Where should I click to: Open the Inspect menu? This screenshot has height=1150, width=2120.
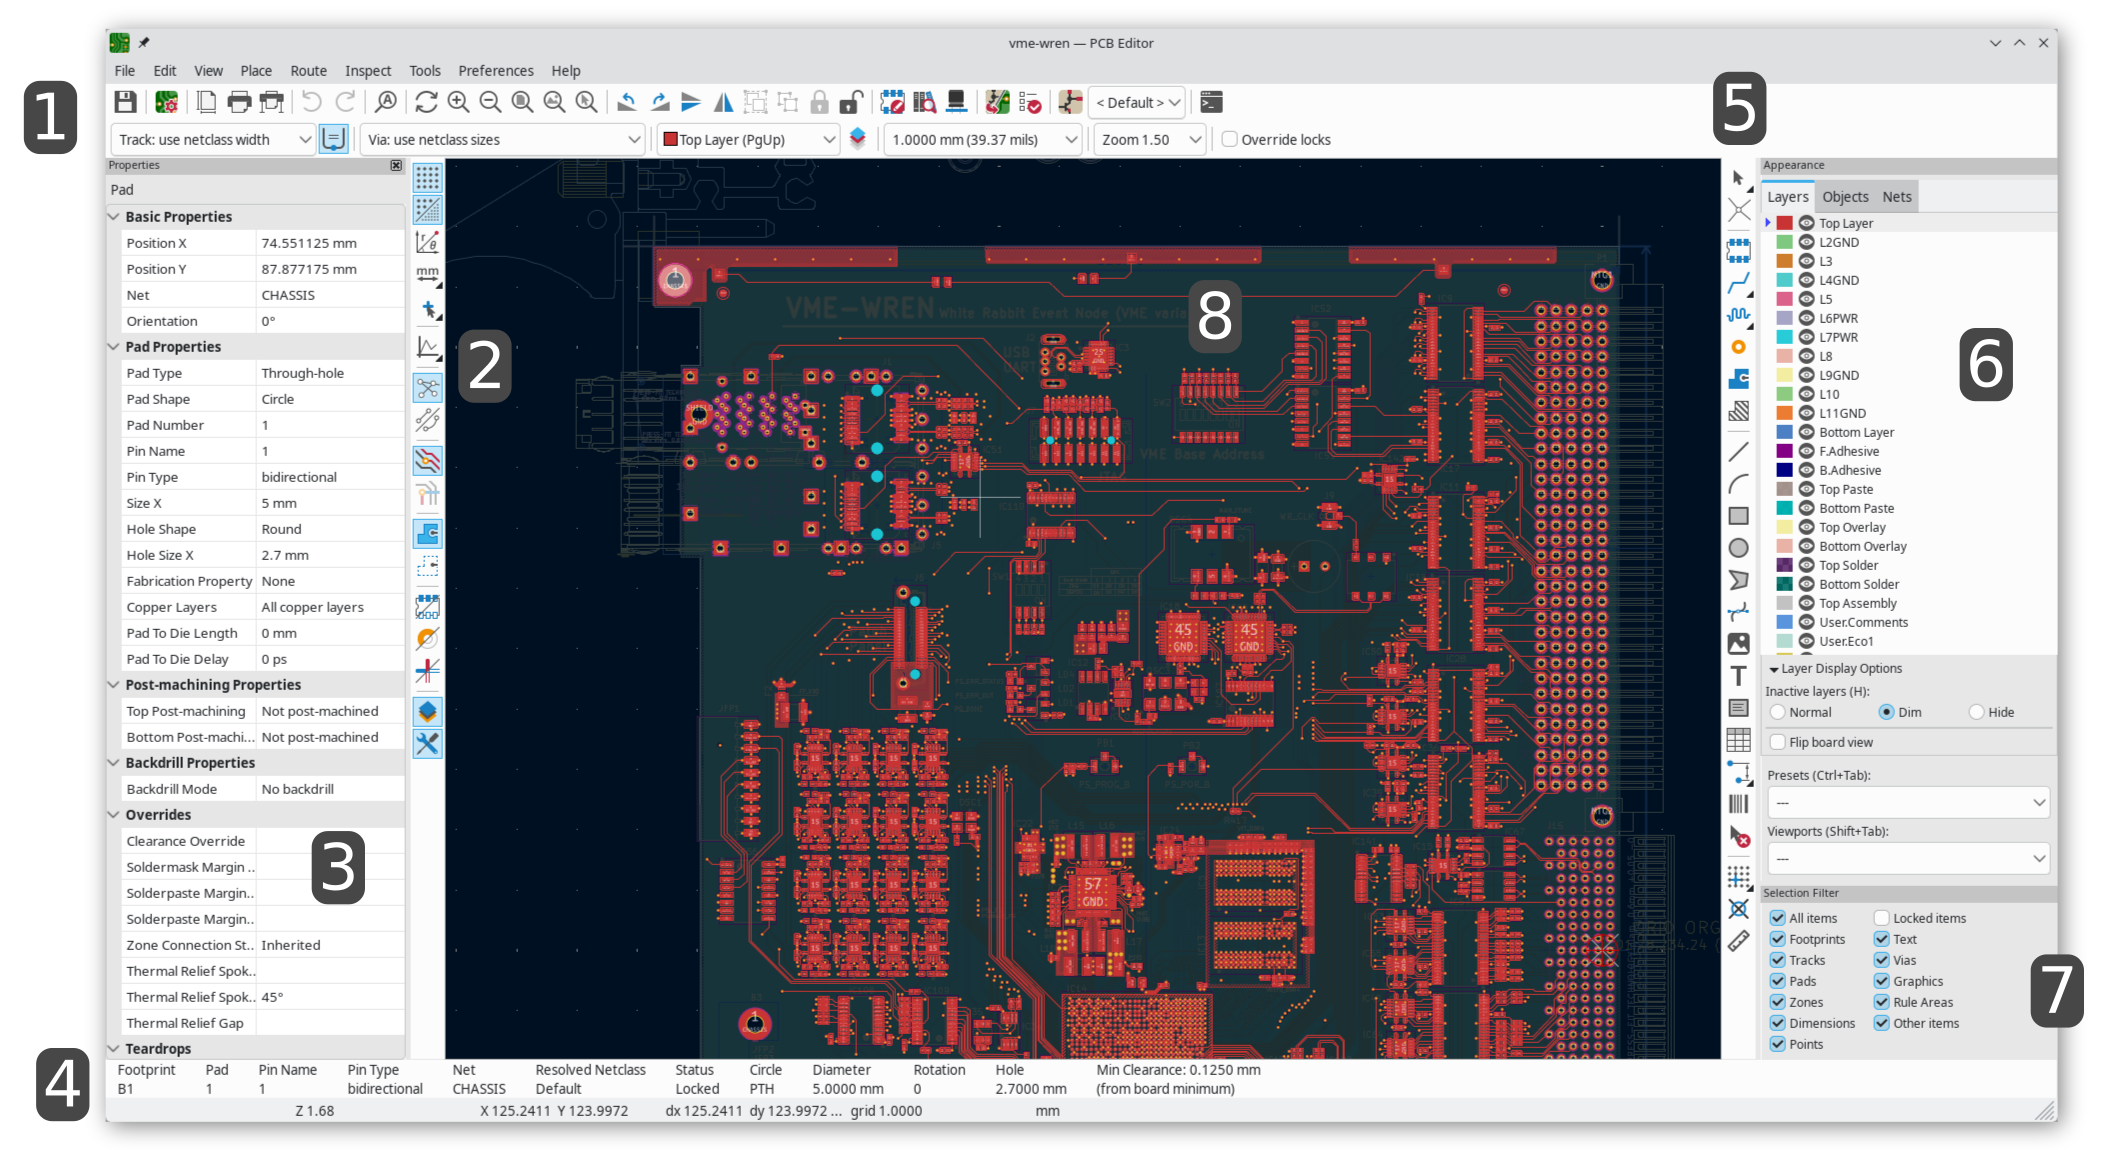(x=368, y=70)
